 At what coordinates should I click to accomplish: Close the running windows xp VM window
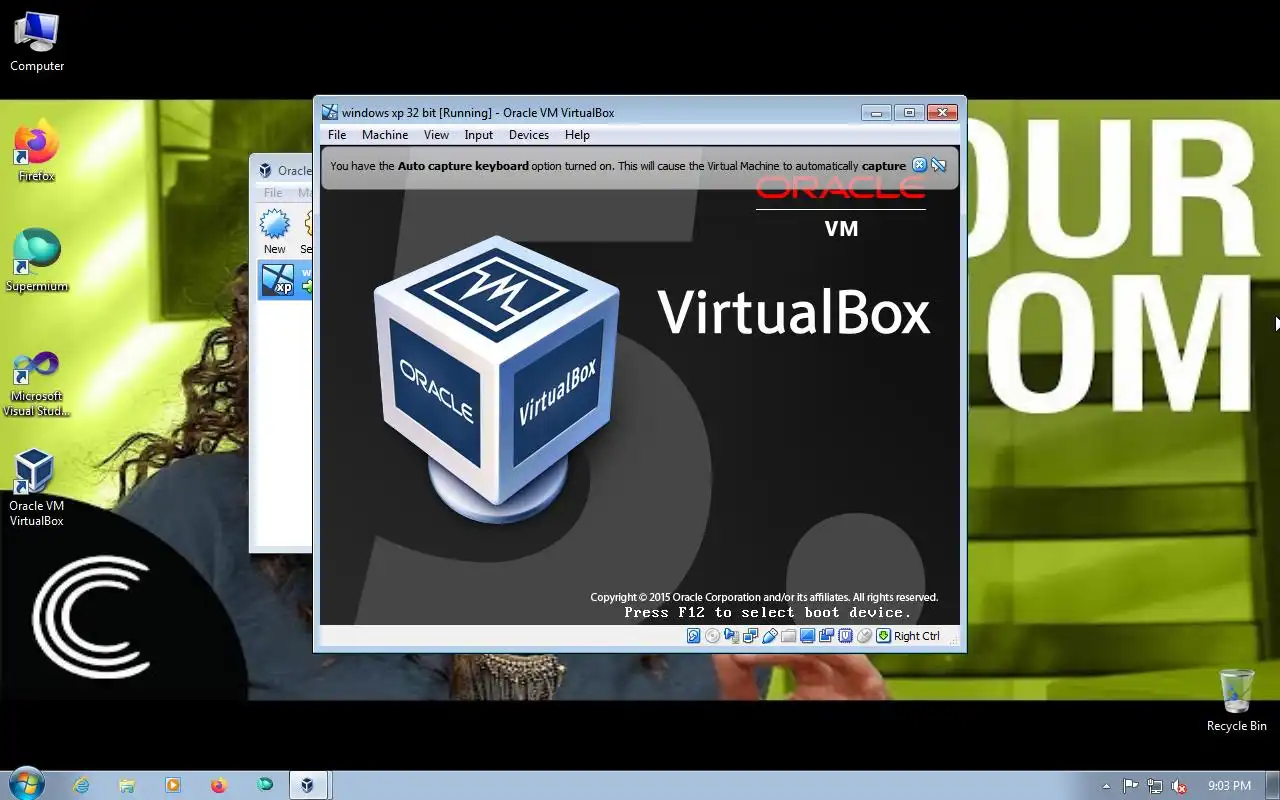942,112
